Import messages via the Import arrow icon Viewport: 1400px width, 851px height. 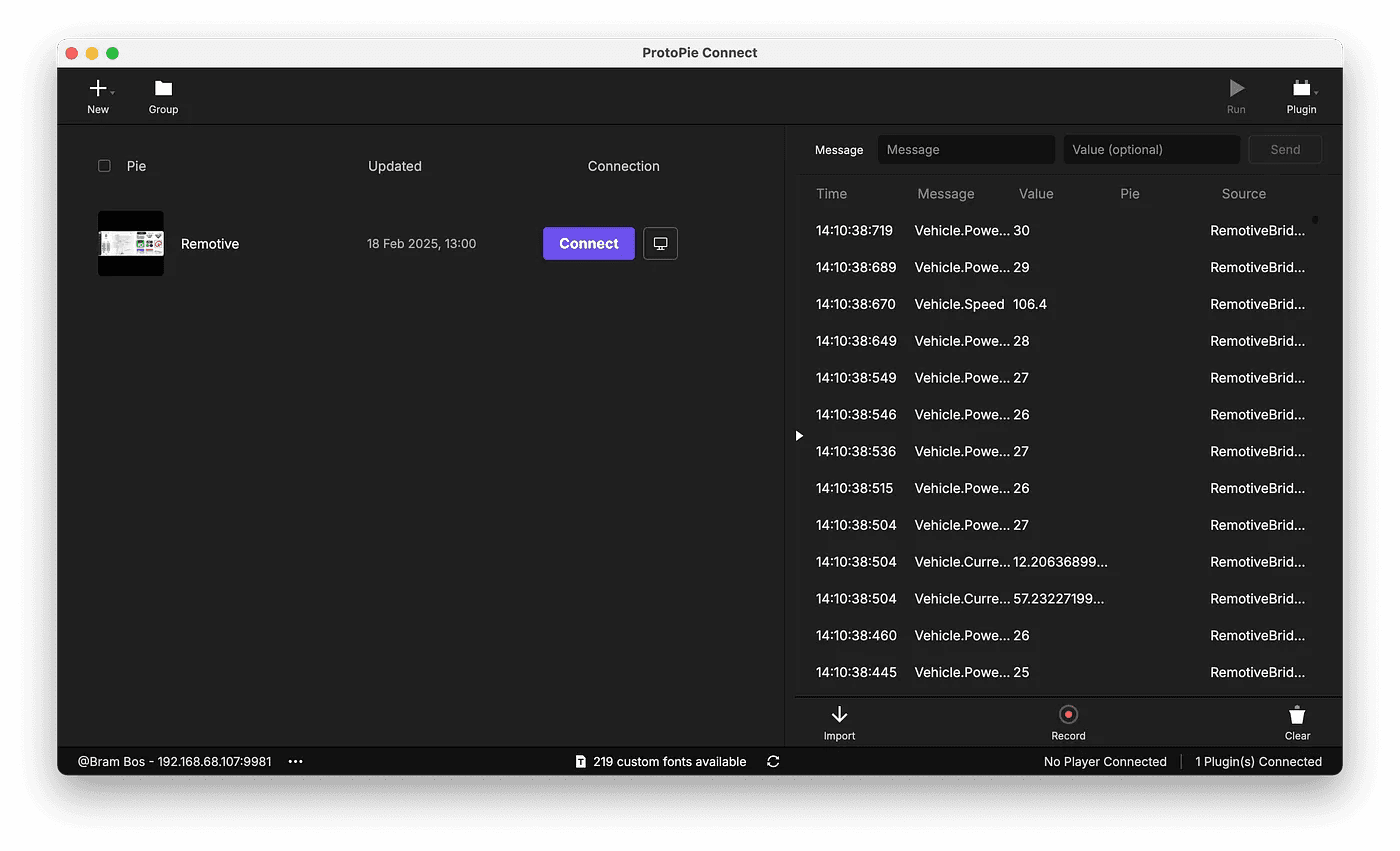(839, 714)
